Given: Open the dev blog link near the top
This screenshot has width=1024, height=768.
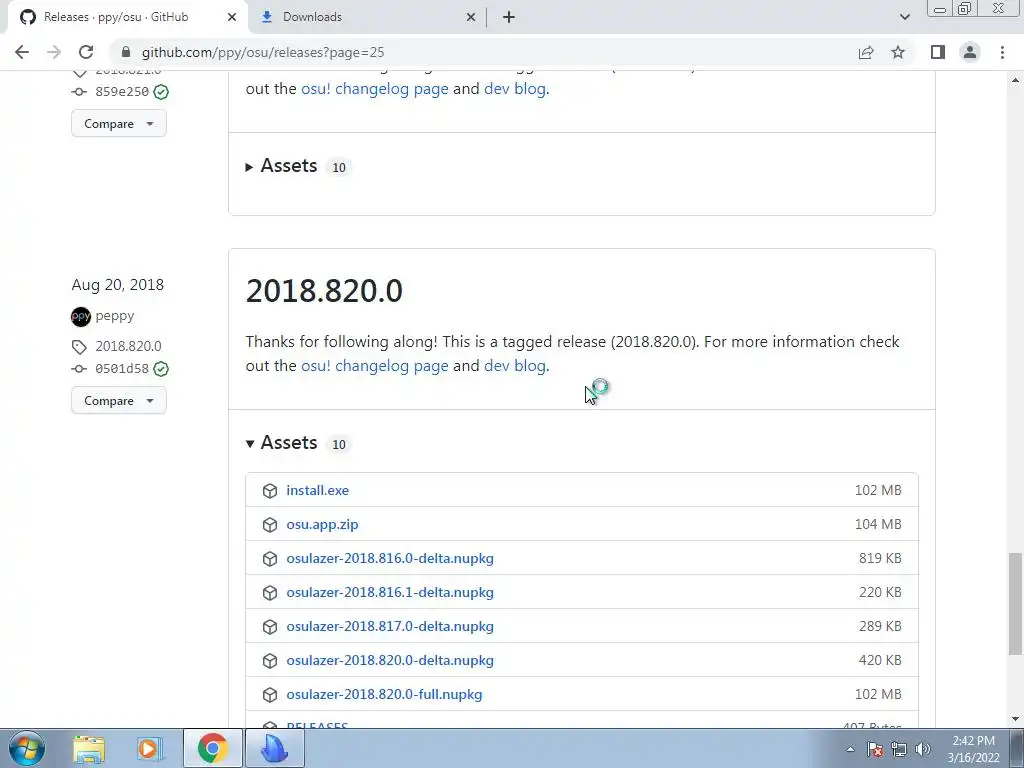Looking at the screenshot, I should pos(515,89).
